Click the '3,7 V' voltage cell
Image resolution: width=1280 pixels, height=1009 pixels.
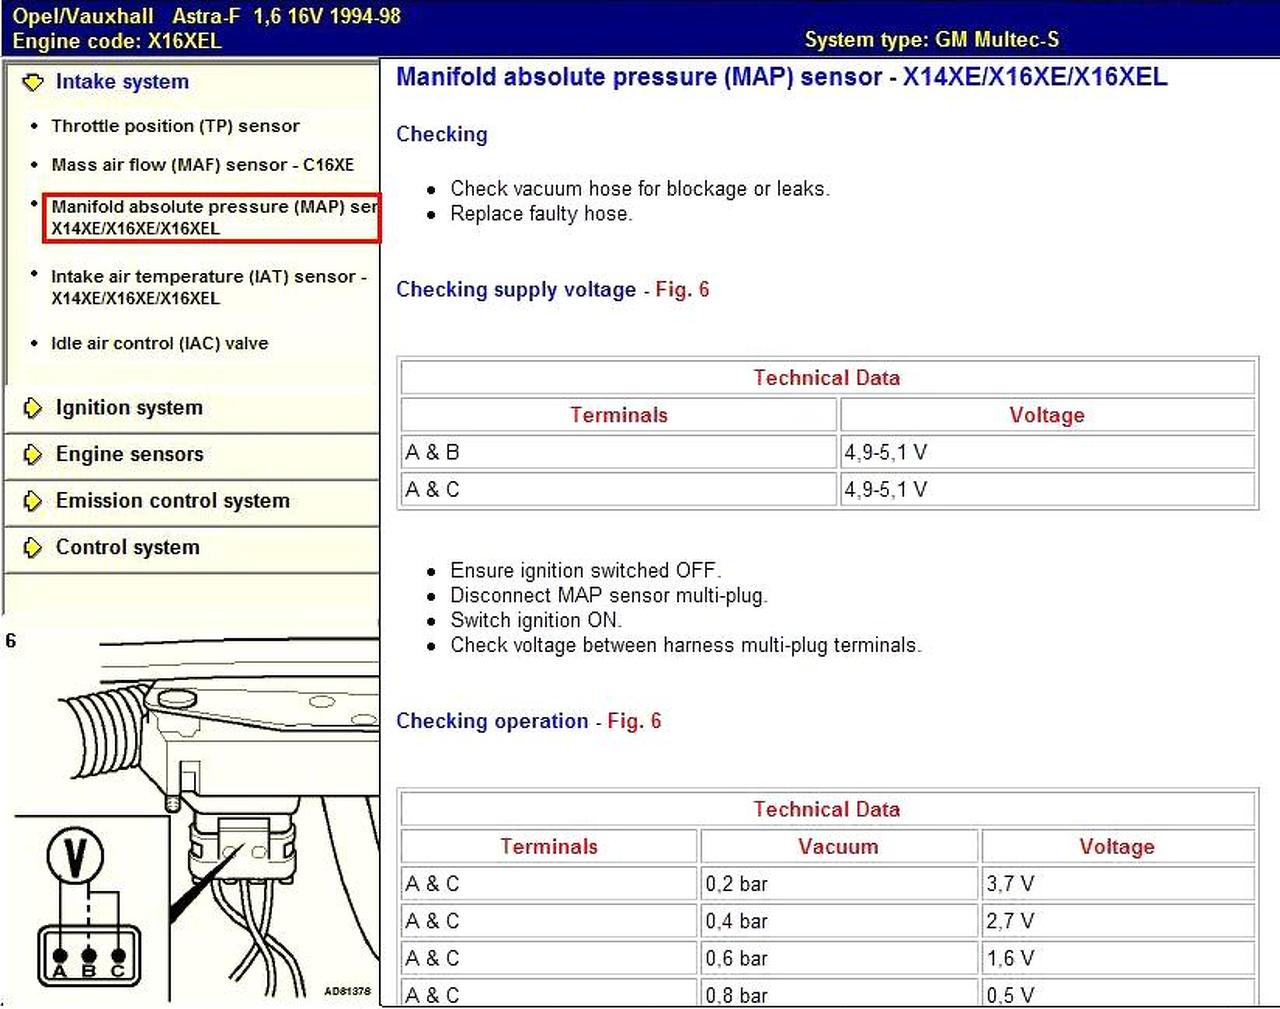click(x=1117, y=884)
